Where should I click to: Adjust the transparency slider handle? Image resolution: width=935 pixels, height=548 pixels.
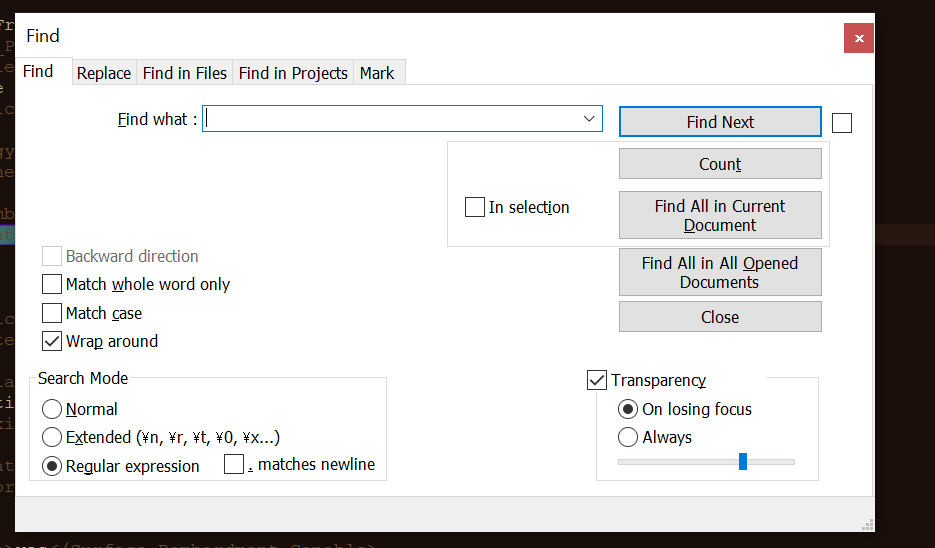click(742, 461)
